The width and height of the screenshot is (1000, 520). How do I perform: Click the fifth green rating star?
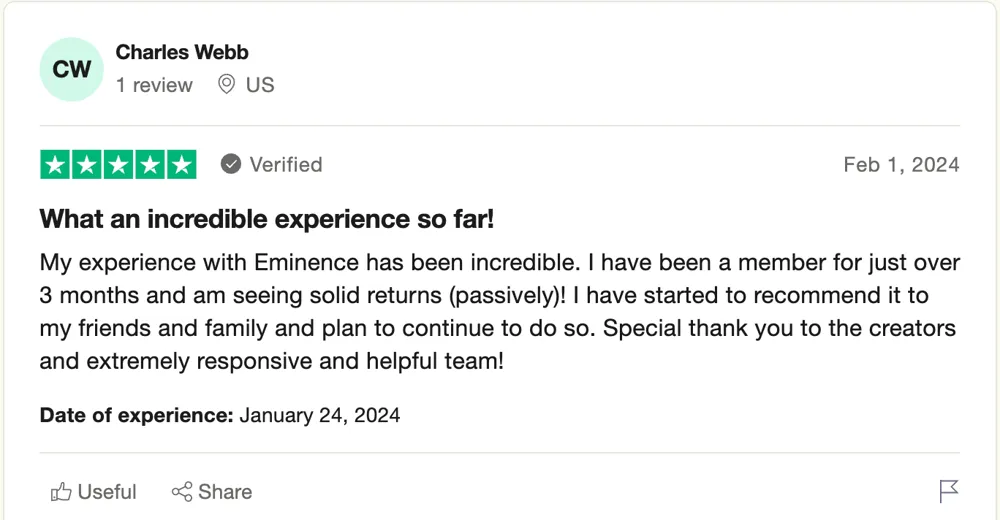[x=182, y=165]
